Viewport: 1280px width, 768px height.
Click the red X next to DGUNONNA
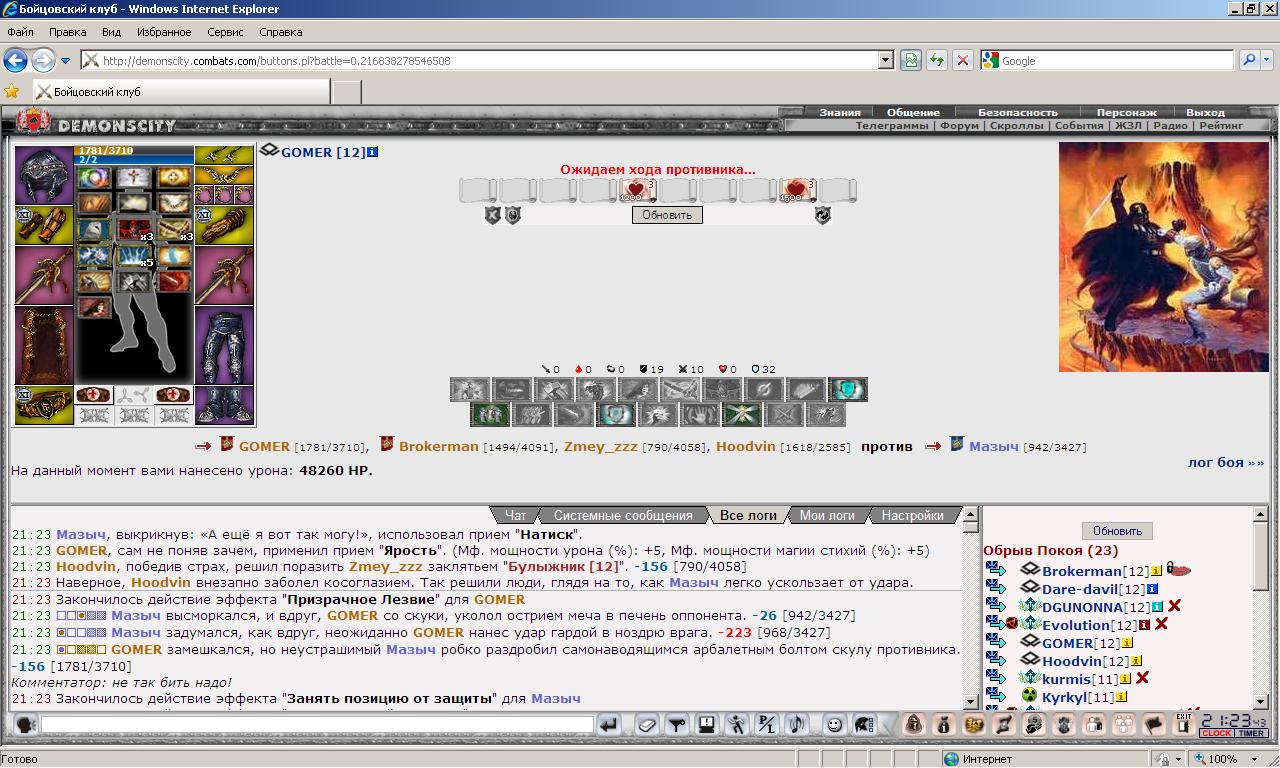pyautogui.click(x=1175, y=606)
